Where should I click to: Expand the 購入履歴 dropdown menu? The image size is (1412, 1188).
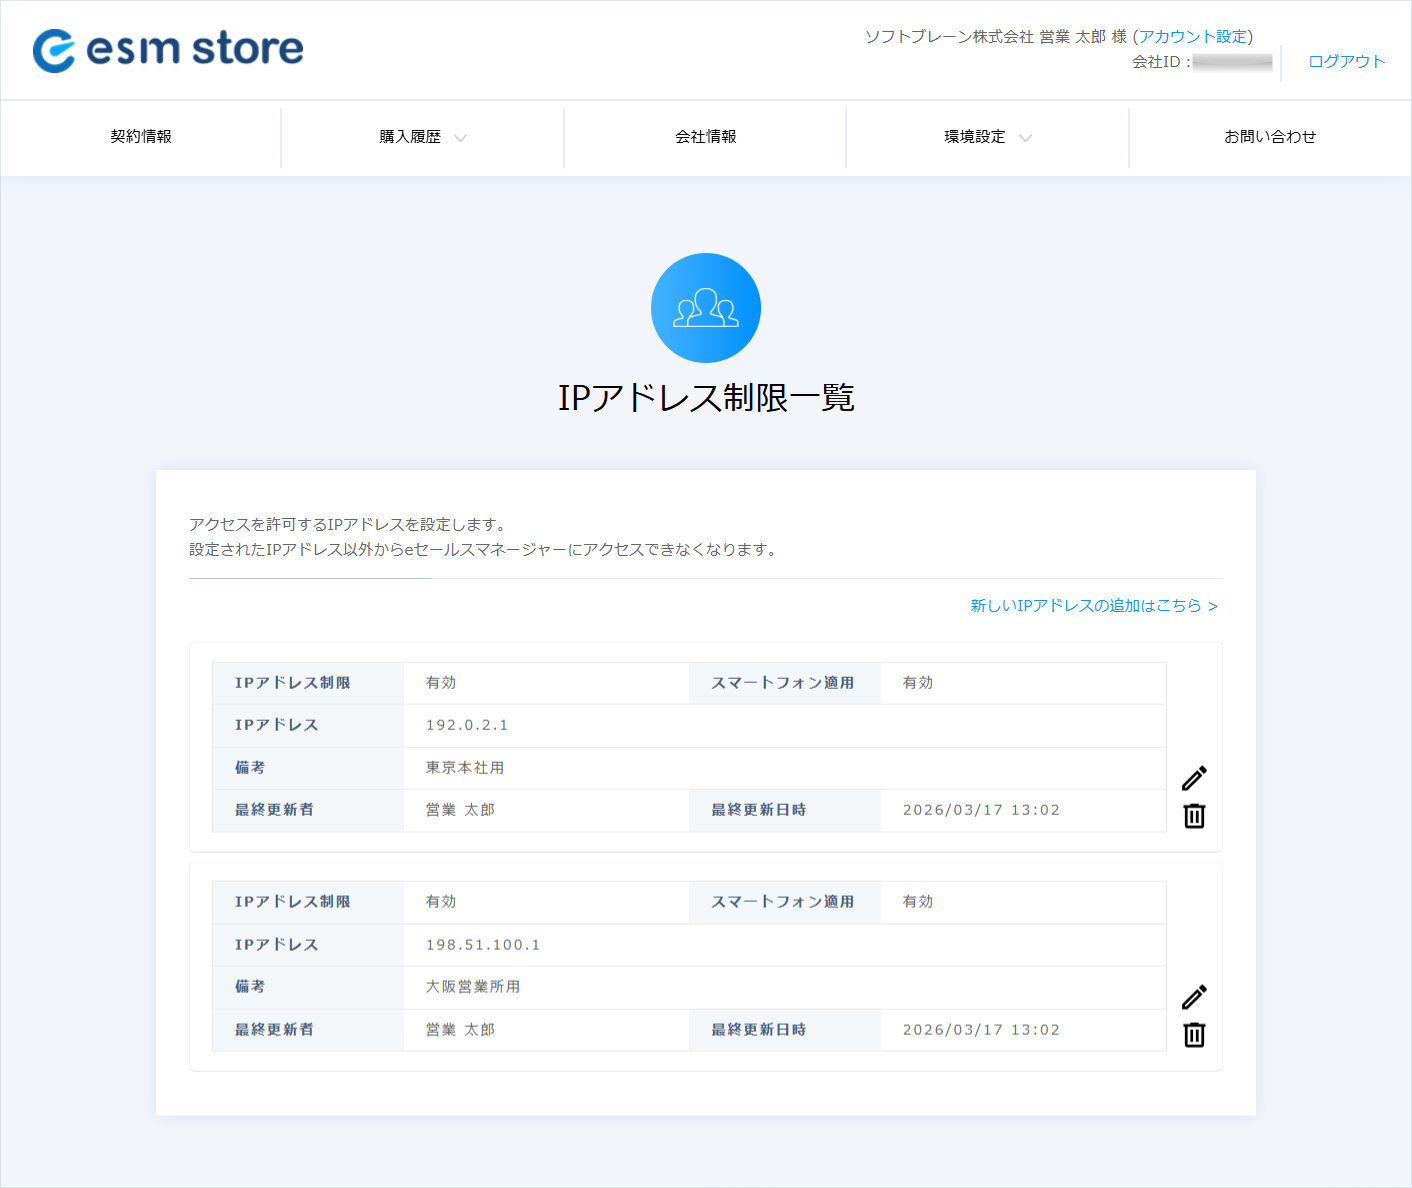[x=422, y=137]
